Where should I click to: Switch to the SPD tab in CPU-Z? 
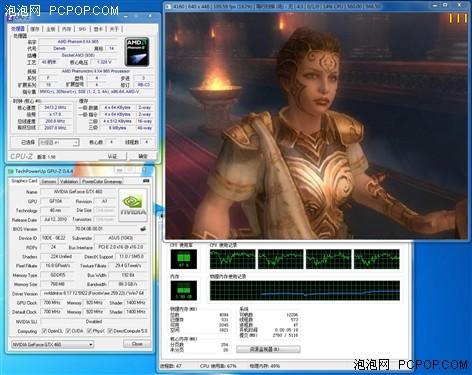[x=82, y=29]
